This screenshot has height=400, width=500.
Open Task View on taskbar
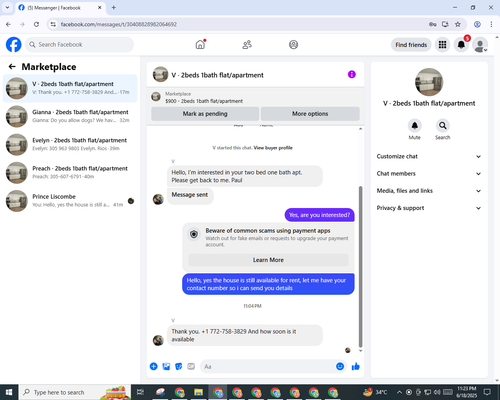[x=140, y=392]
